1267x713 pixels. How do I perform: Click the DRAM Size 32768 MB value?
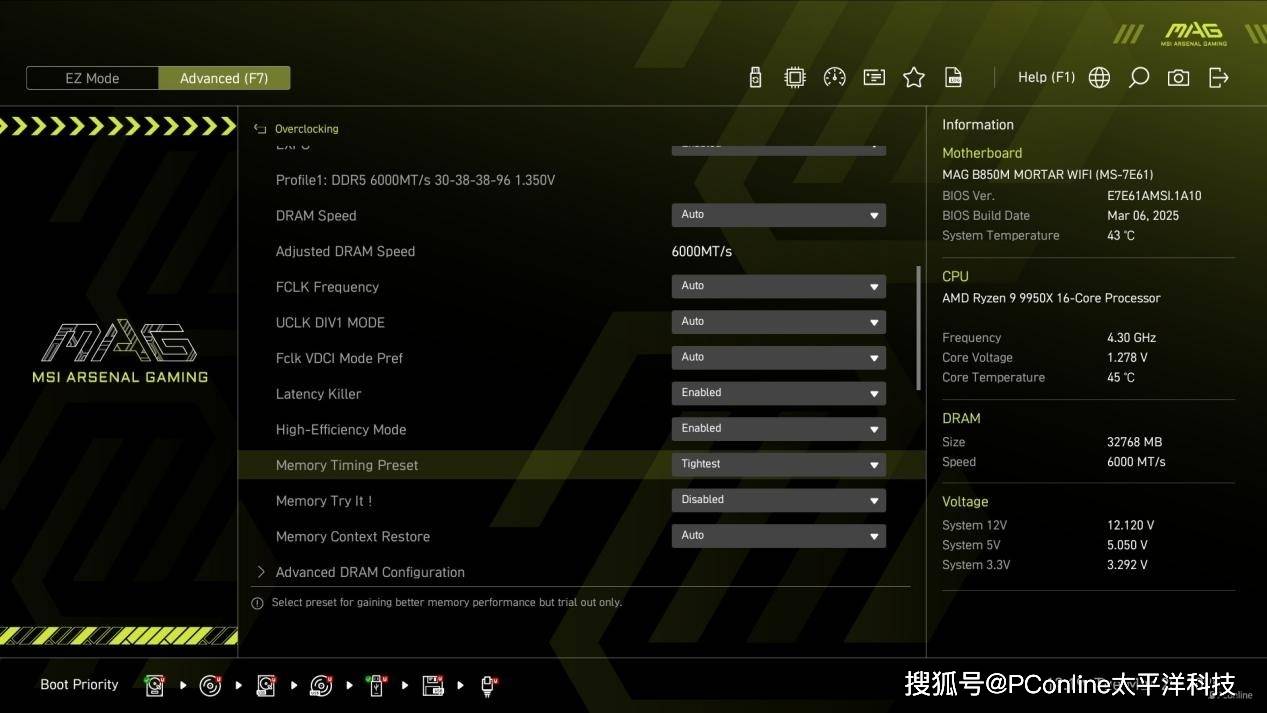[x=1134, y=442]
